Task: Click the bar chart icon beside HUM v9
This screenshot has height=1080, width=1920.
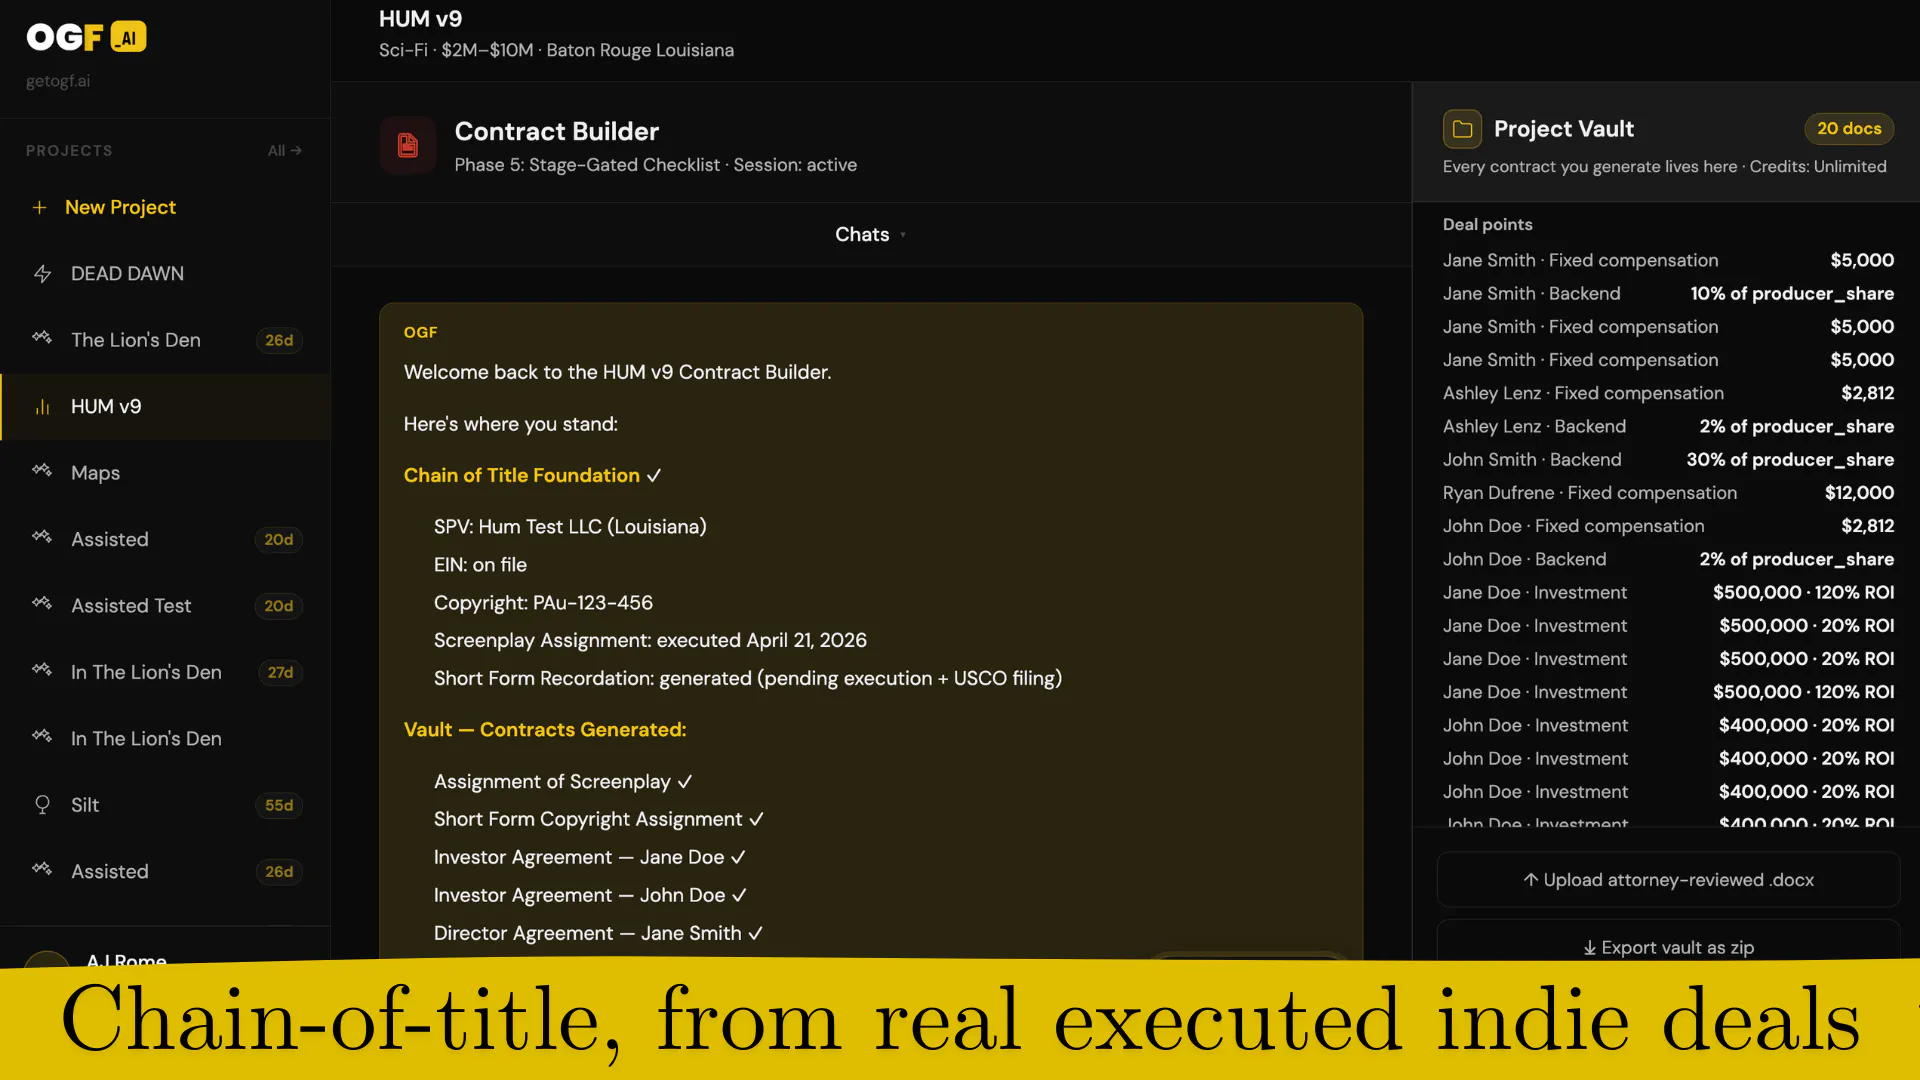Action: pos(42,407)
